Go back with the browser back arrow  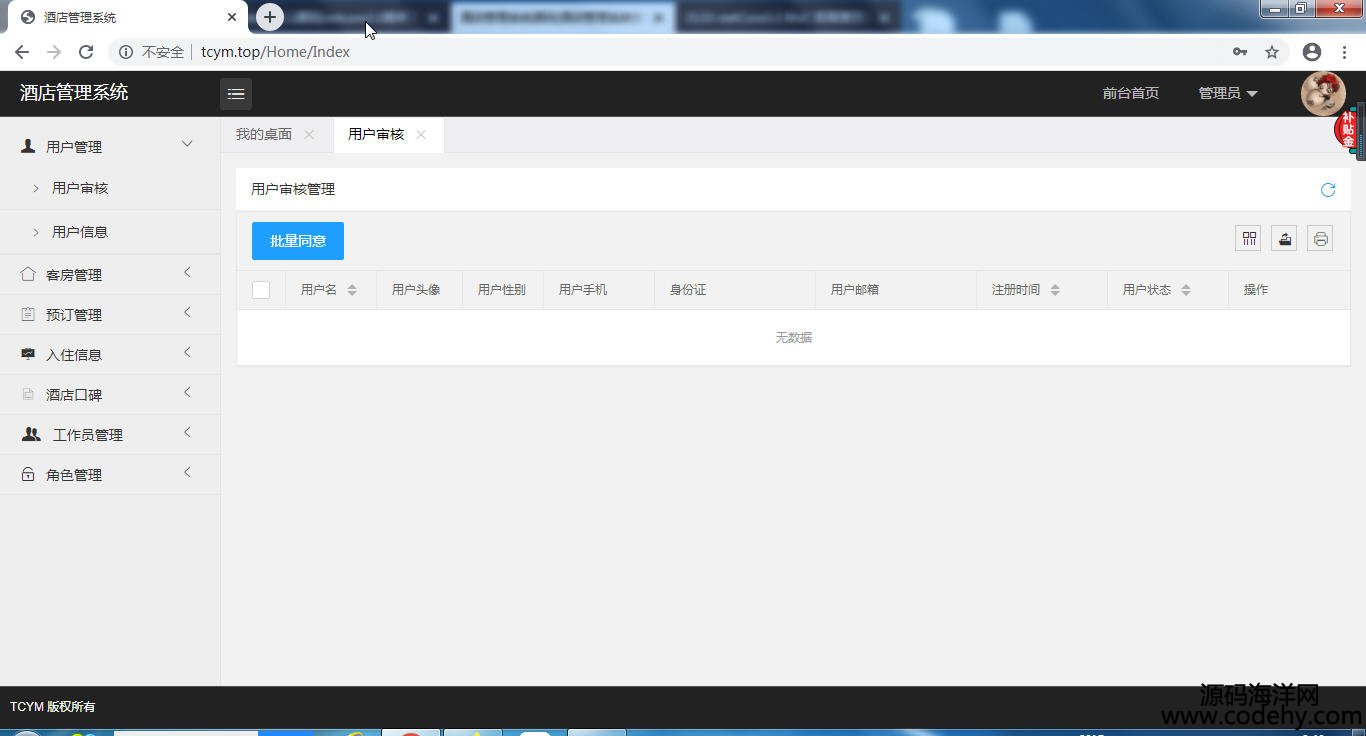click(22, 52)
